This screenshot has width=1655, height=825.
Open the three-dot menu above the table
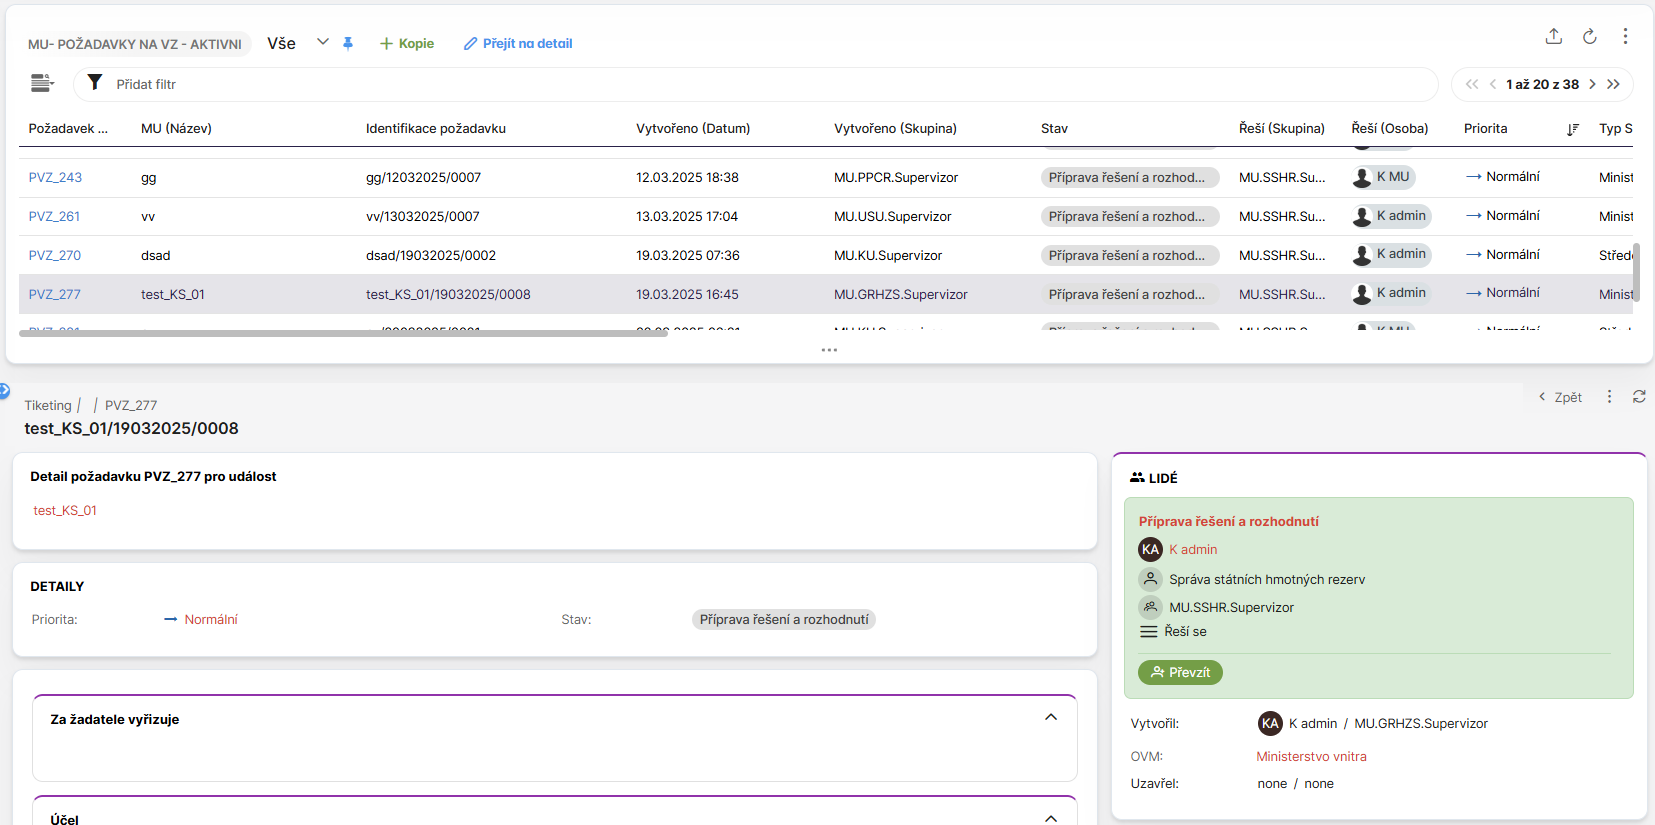[1625, 37]
